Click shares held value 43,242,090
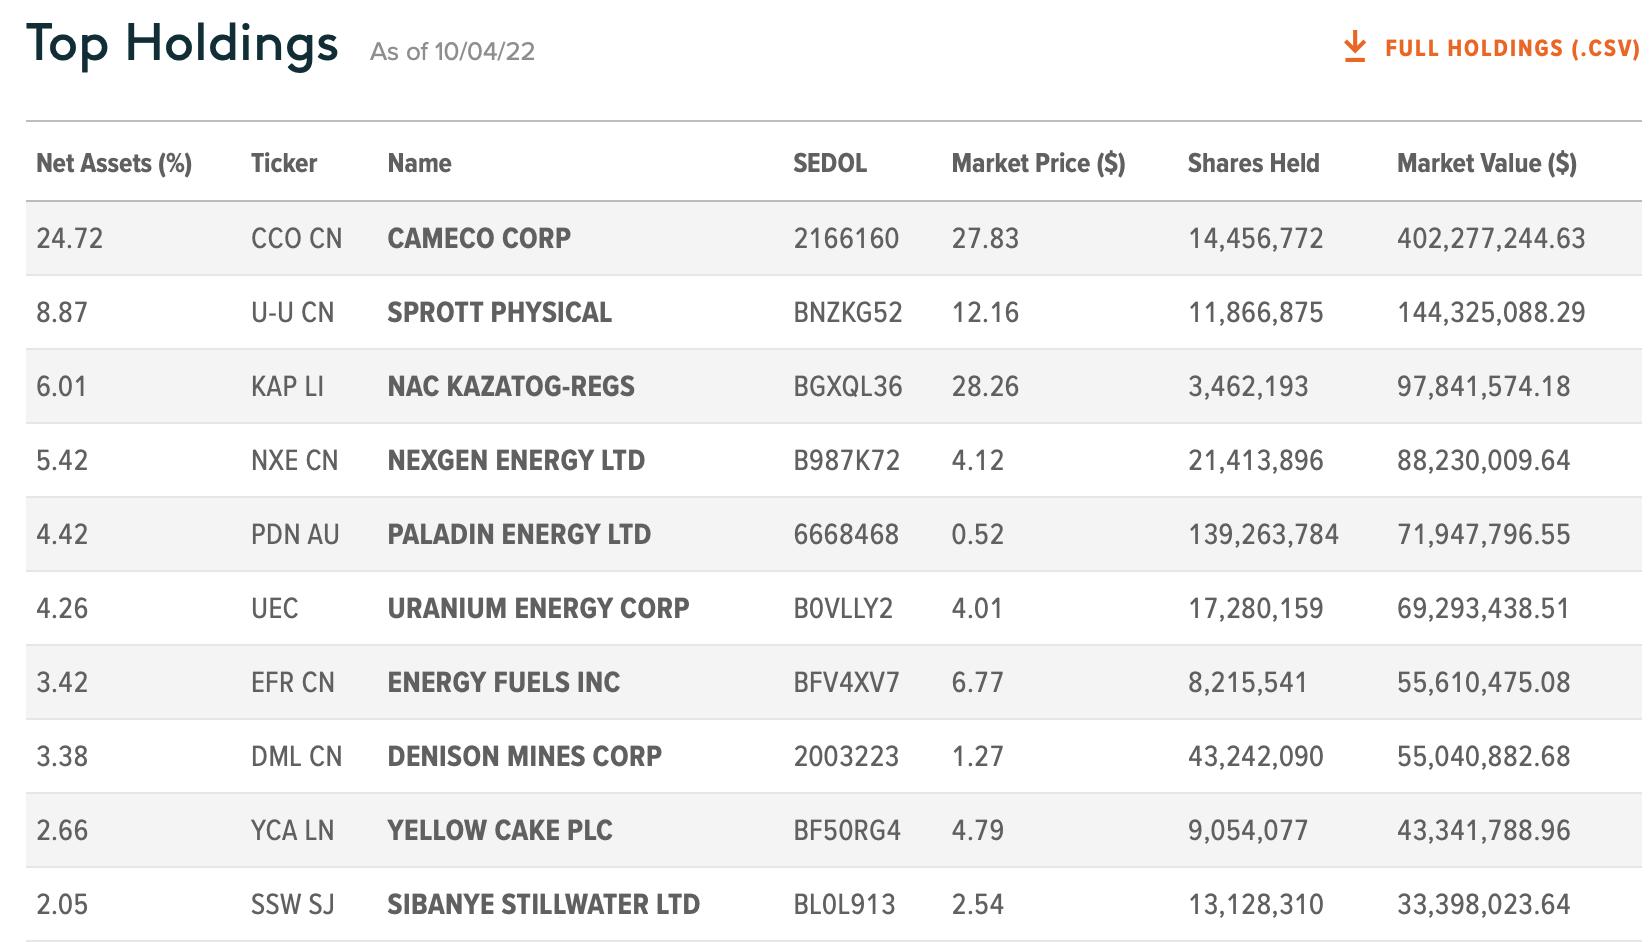The width and height of the screenshot is (1652, 942). point(1255,756)
